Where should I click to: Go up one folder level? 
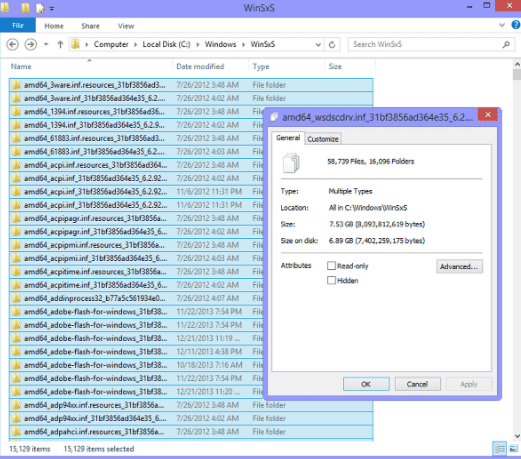(x=60, y=44)
